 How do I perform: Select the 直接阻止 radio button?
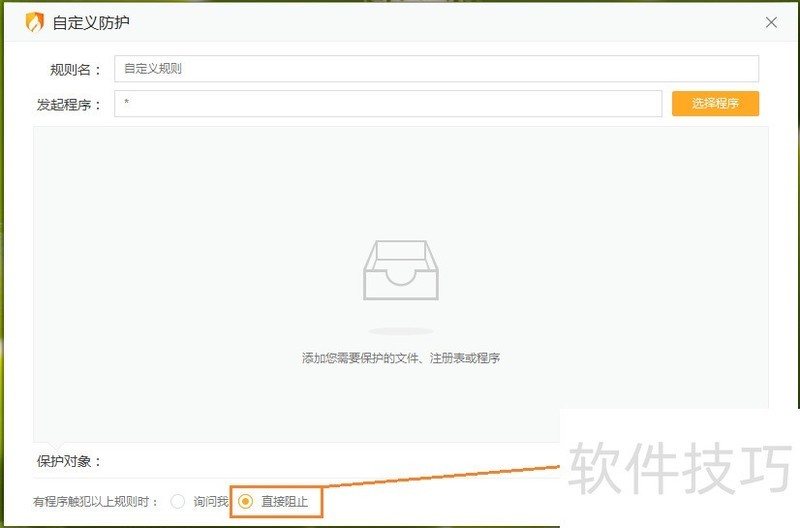click(x=246, y=501)
